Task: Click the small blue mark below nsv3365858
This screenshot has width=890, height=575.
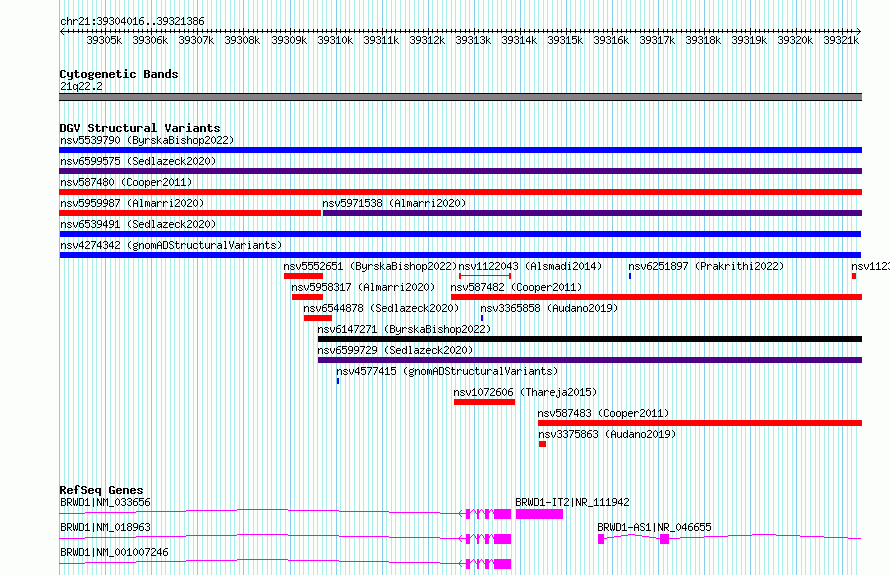Action: tap(482, 318)
